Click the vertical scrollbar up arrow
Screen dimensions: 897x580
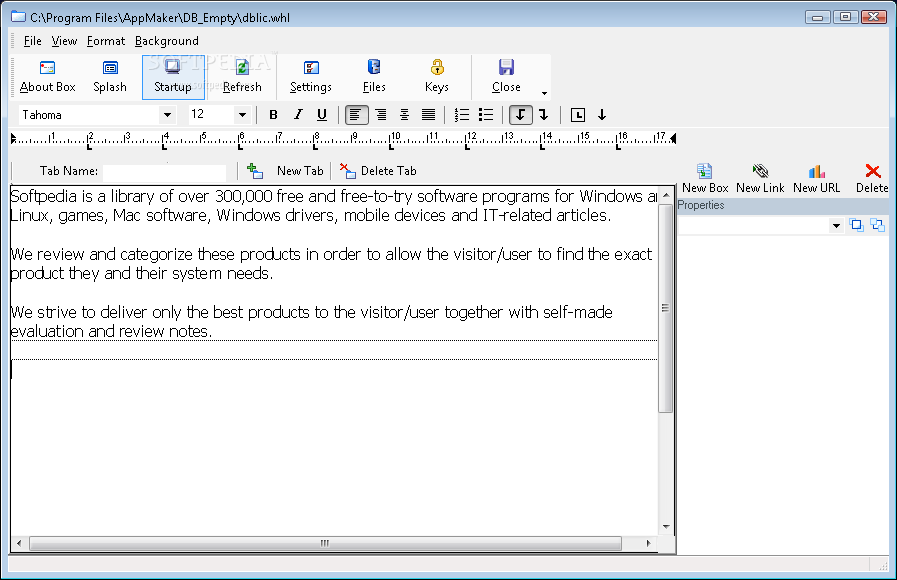(666, 196)
